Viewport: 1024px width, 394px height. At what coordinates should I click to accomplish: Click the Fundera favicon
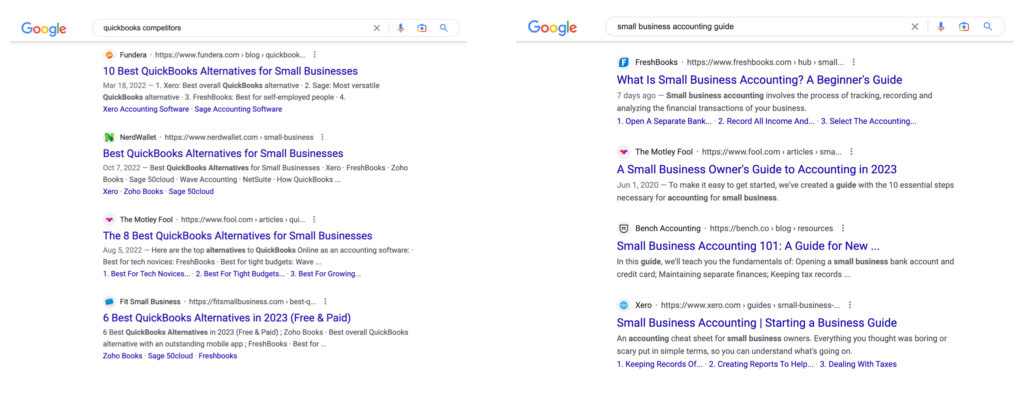(x=108, y=55)
